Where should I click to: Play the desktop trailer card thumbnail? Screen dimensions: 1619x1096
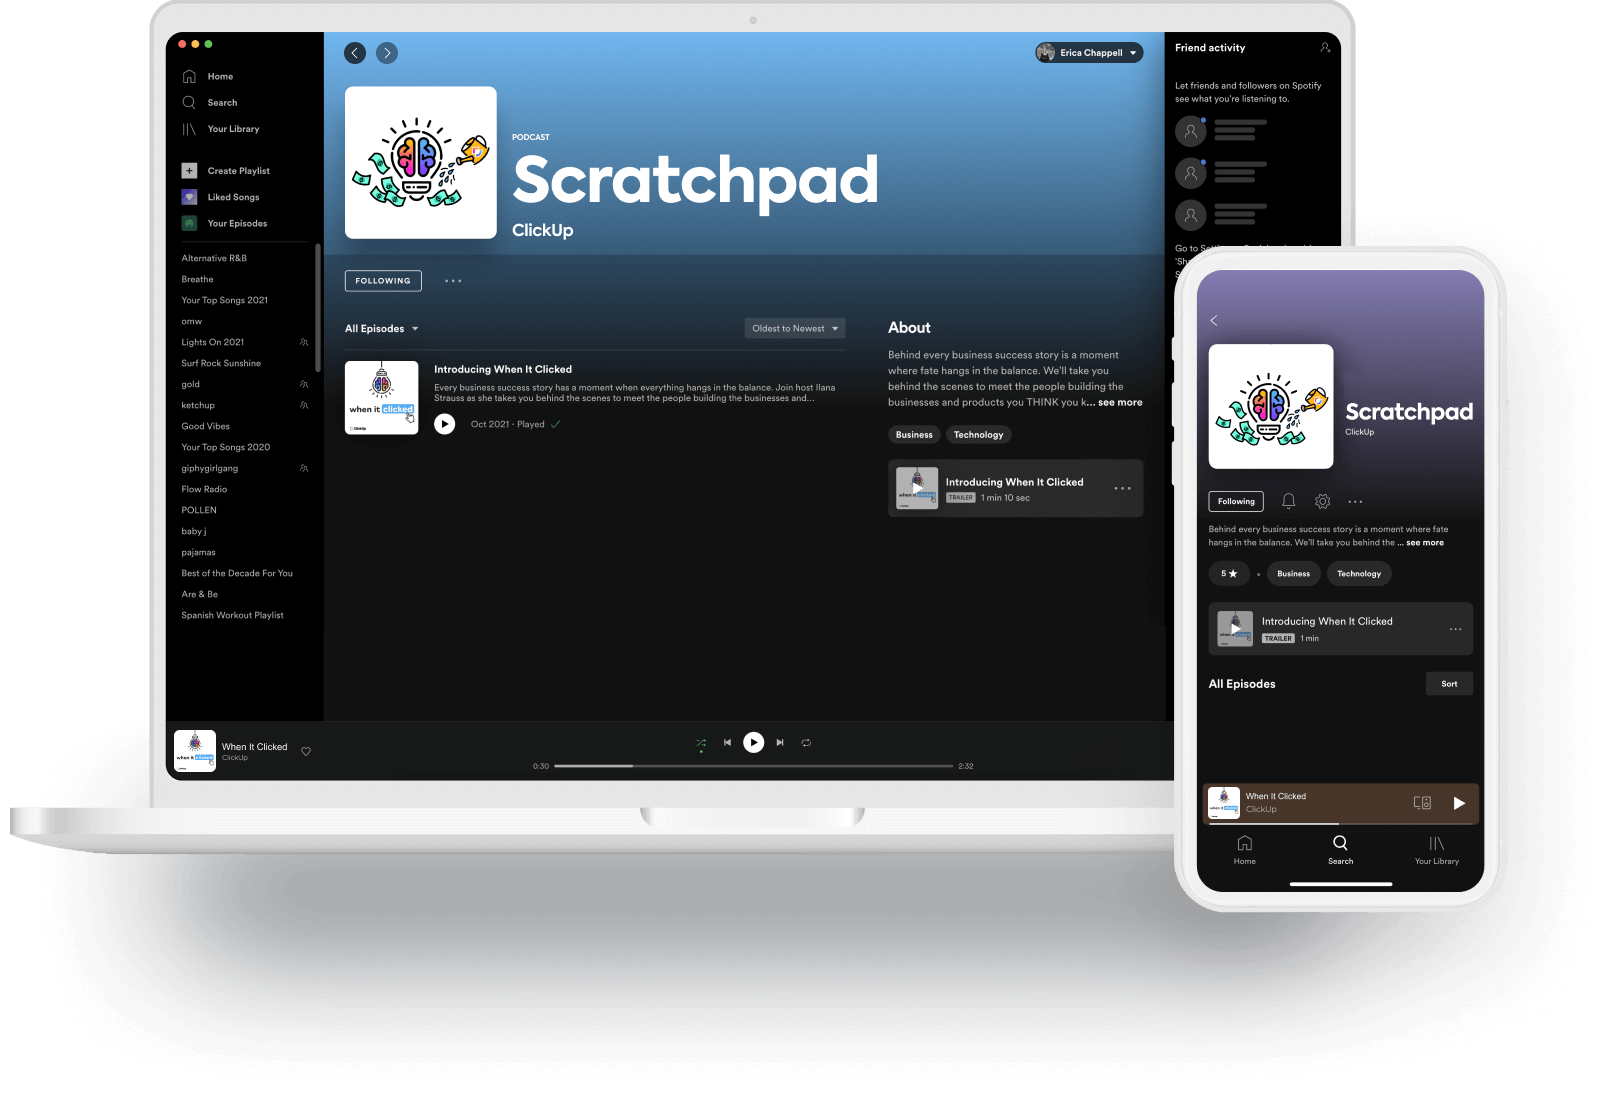917,488
